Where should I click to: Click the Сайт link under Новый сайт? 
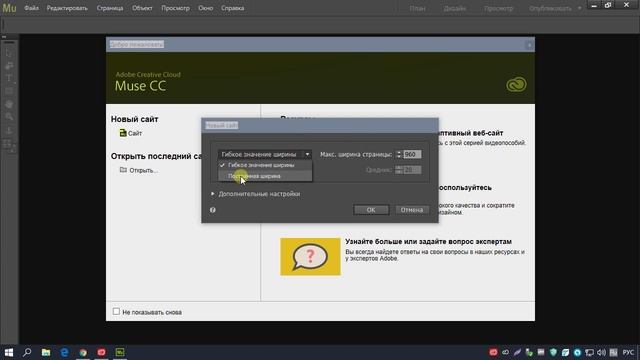coord(135,133)
